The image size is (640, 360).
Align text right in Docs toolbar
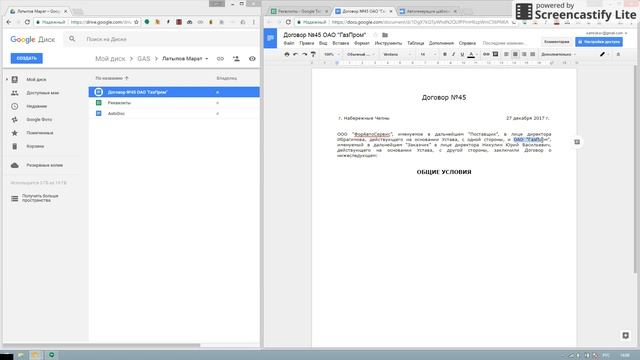524,54
